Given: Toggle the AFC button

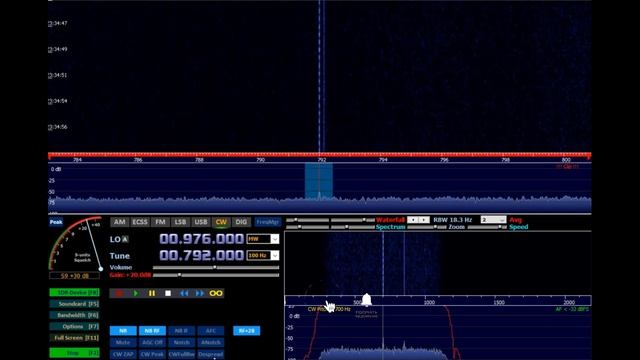Looking at the screenshot, I should (211, 331).
